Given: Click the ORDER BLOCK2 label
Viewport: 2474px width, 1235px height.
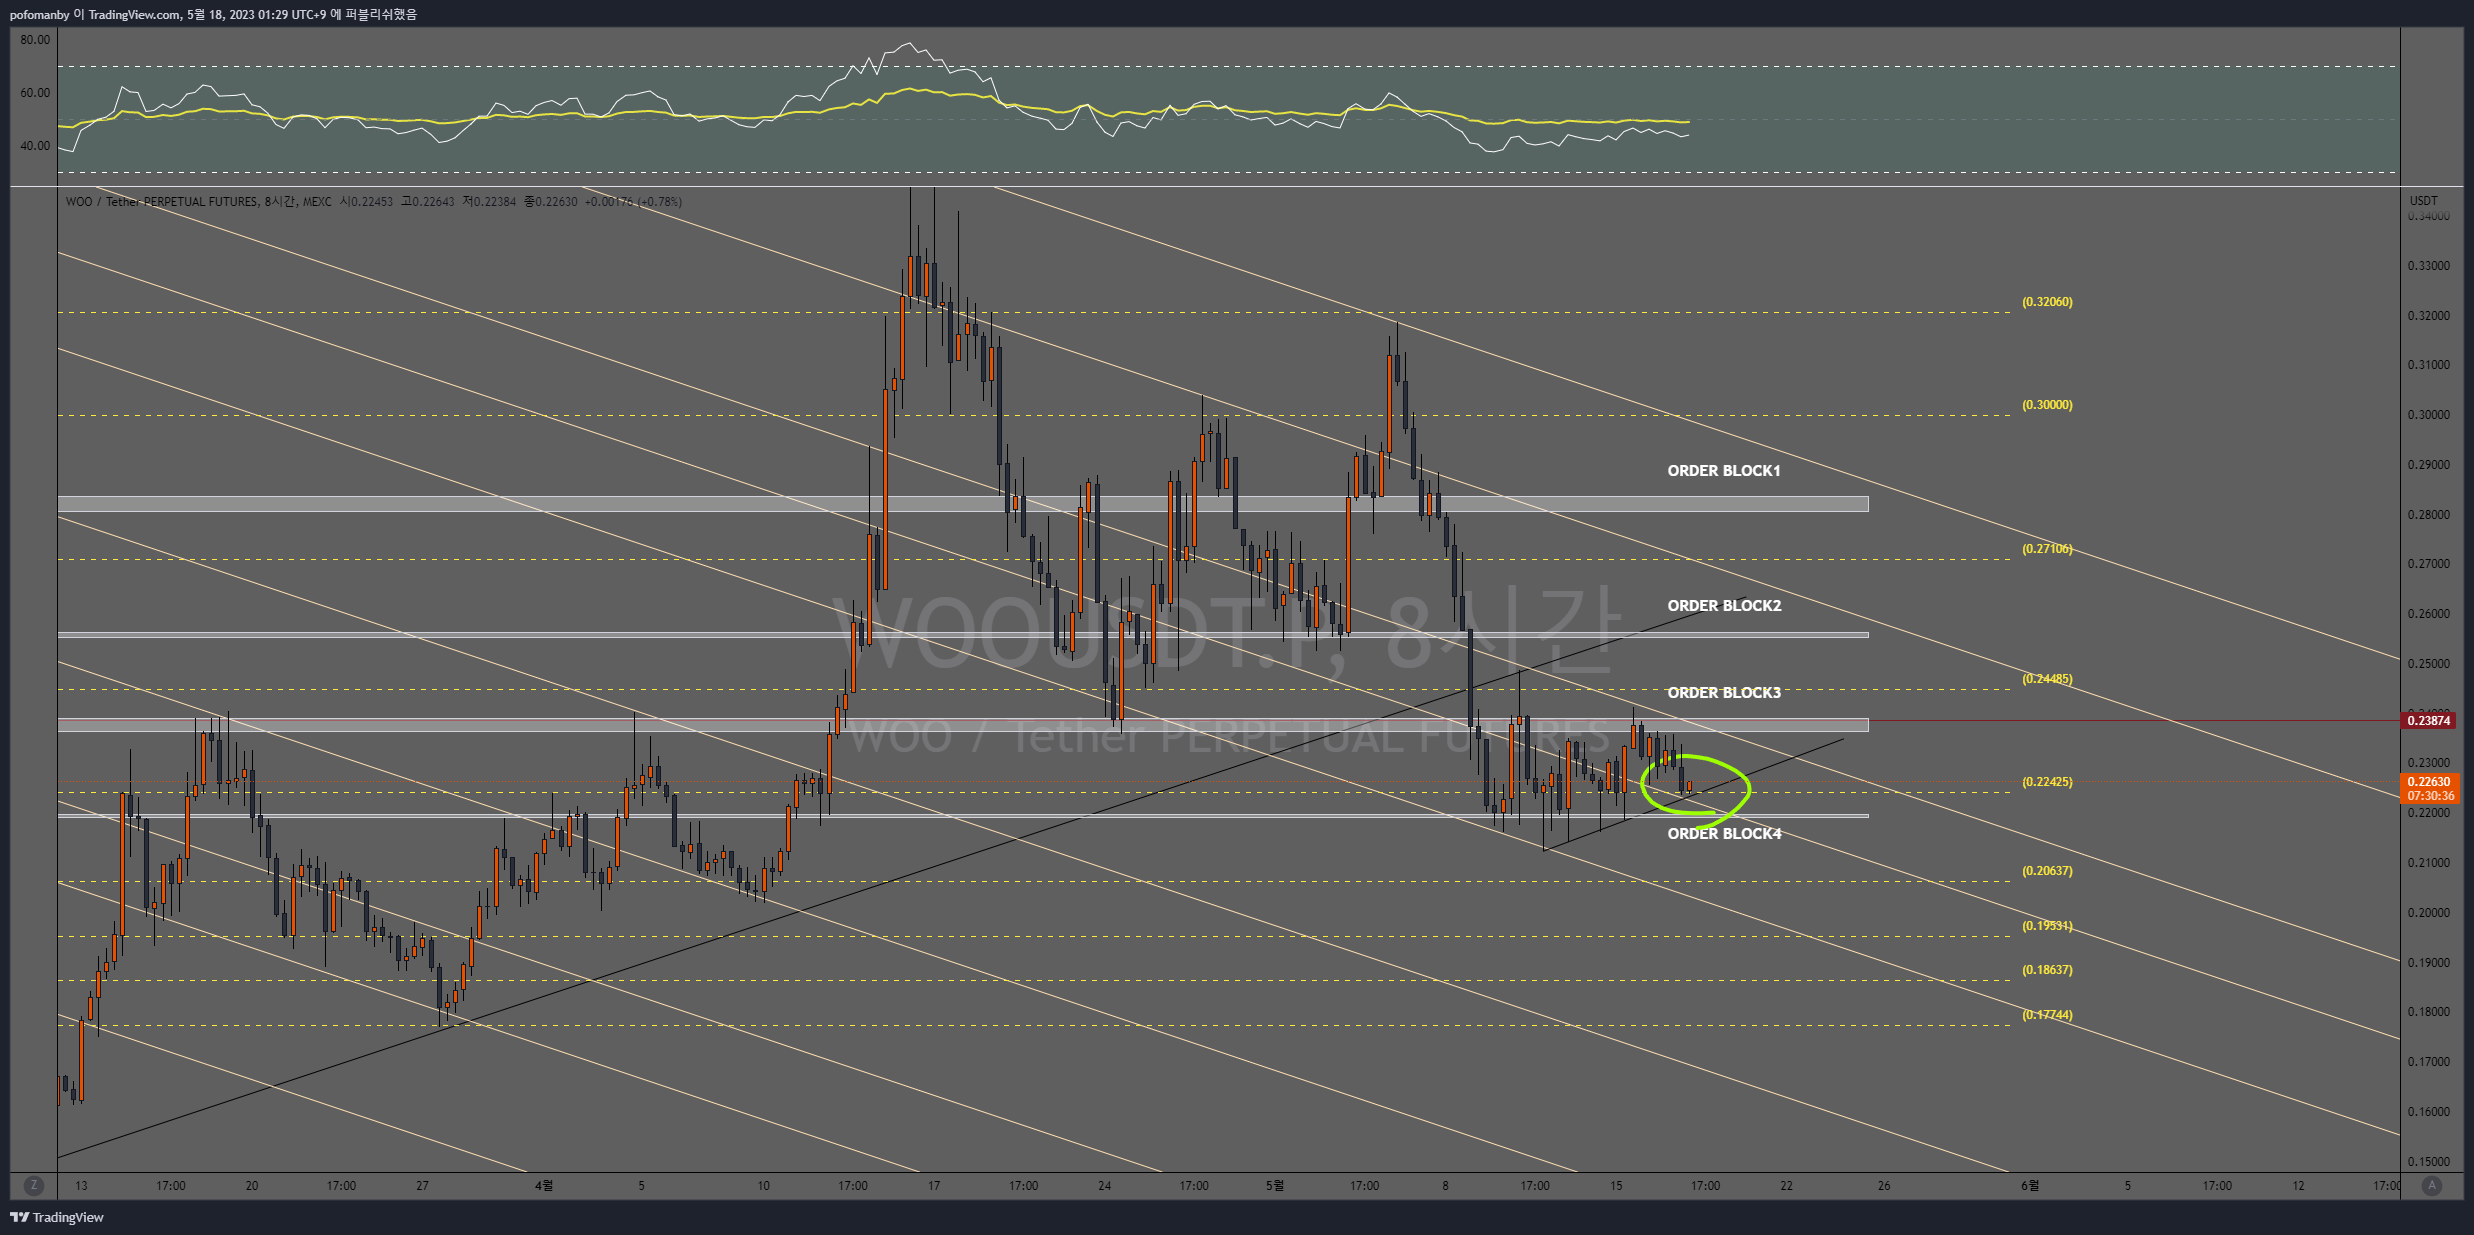Looking at the screenshot, I should pyautogui.click(x=1724, y=605).
